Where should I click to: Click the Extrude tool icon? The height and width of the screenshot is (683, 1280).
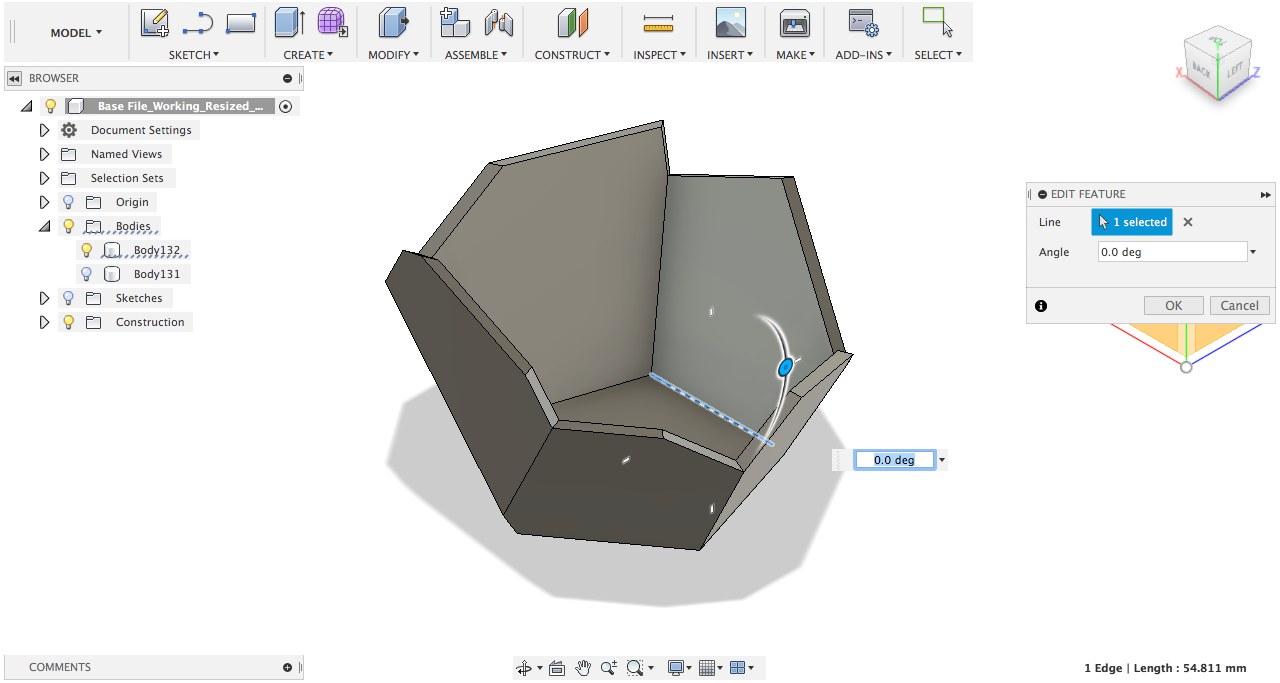[x=290, y=22]
